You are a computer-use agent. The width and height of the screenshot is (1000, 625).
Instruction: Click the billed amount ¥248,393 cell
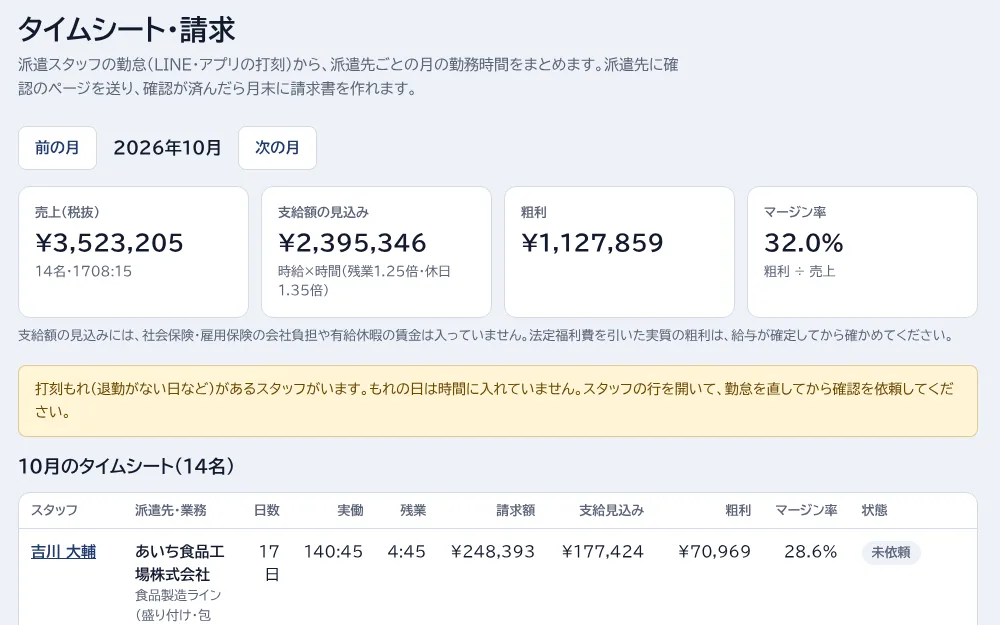[x=493, y=552]
